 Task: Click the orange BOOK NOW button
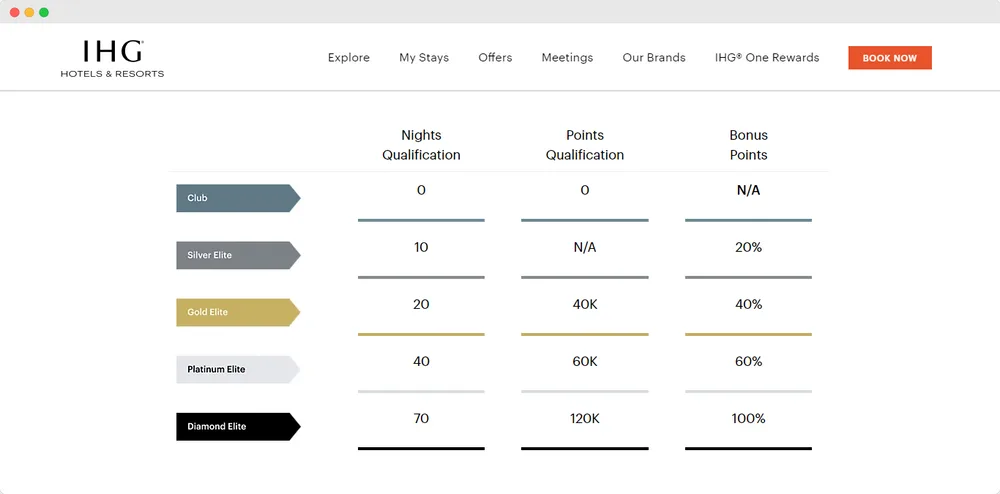pos(890,58)
